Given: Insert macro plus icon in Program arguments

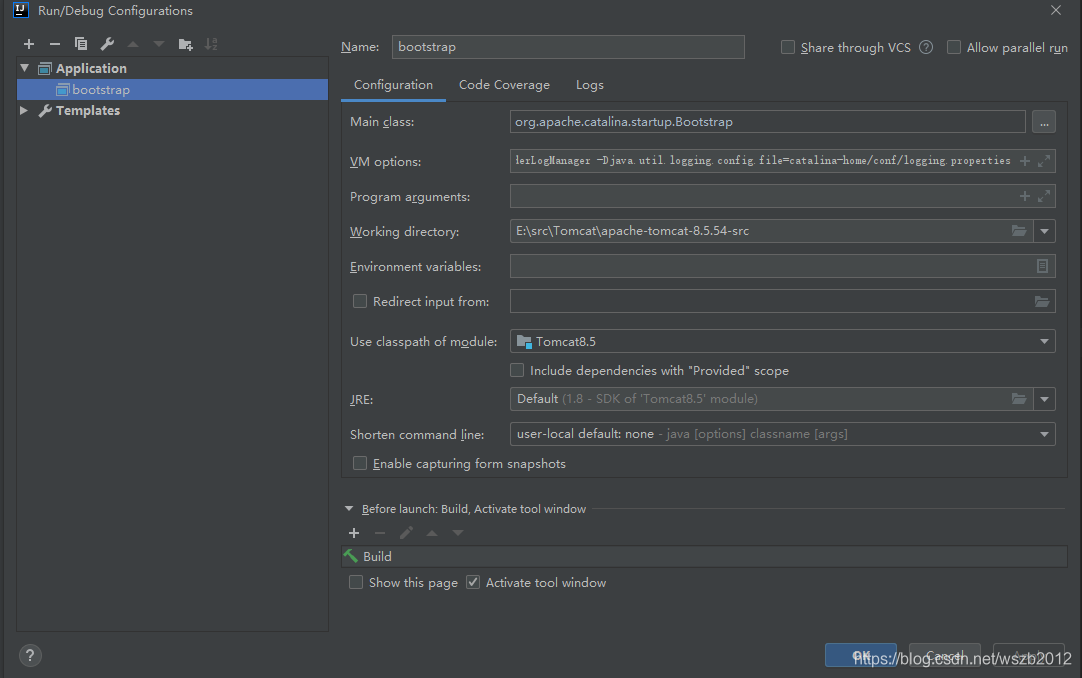Looking at the screenshot, I should (1025, 196).
